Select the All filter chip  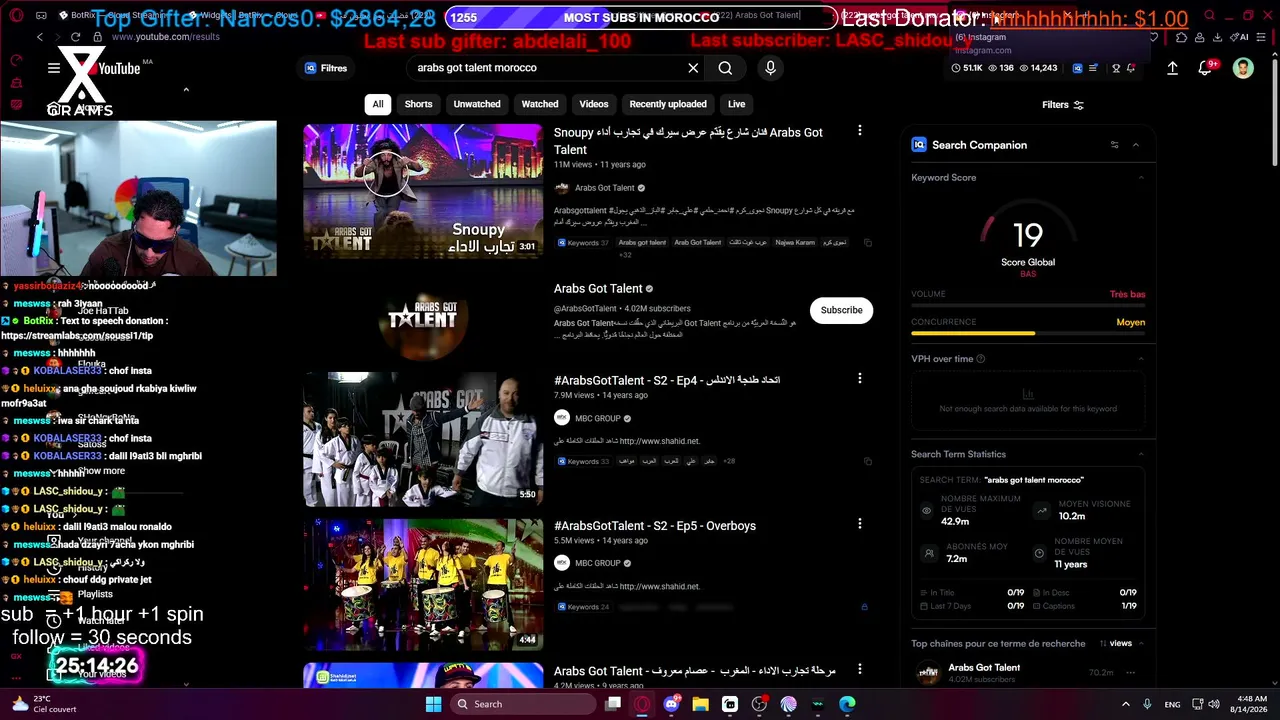(378, 104)
